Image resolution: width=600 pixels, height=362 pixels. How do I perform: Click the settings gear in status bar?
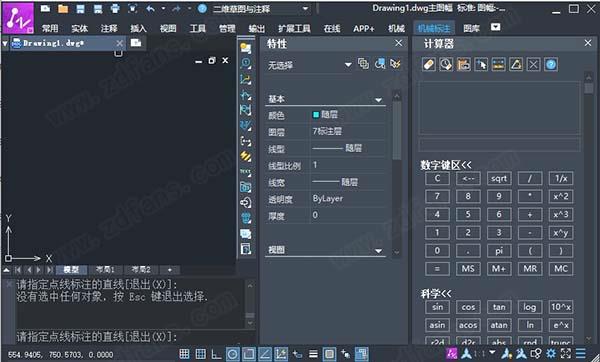551,353
